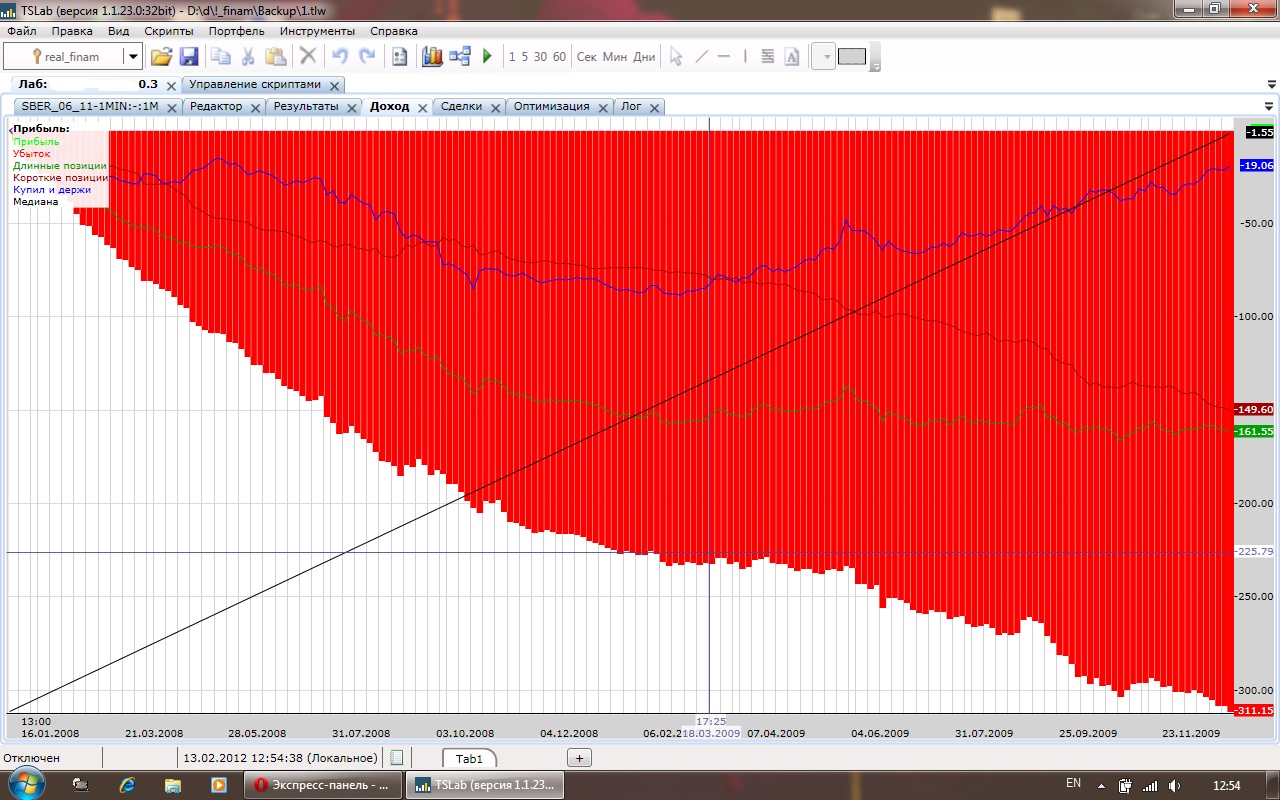Open Opera 'Экспресс-панель' in the taskbar
This screenshot has height=800, width=1280.
pyautogui.click(x=323, y=785)
